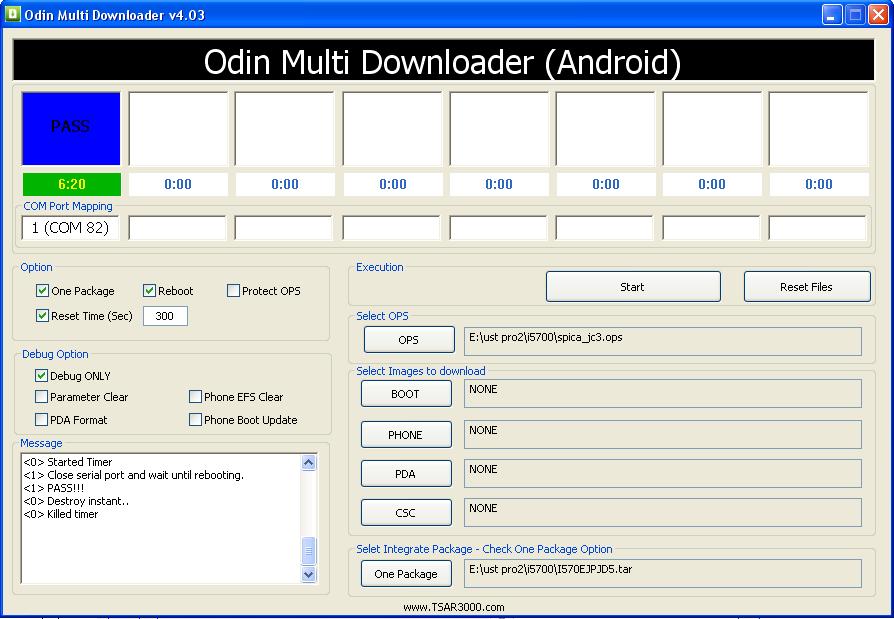Click the Start button
Image resolution: width=894 pixels, height=619 pixels.
coord(633,287)
